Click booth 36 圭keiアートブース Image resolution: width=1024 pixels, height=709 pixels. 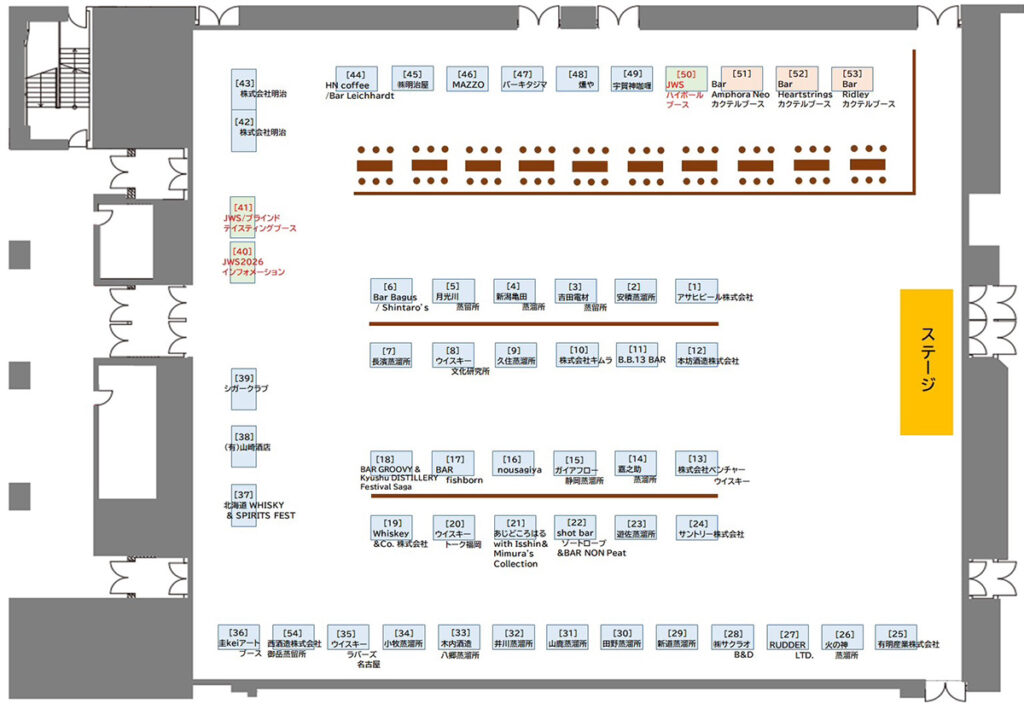[239, 638]
